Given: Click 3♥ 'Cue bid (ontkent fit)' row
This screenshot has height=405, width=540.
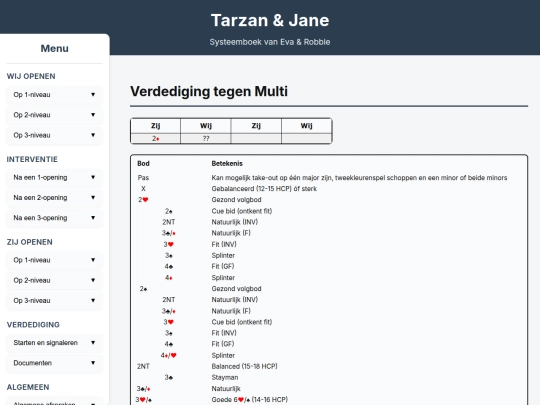Looking at the screenshot, I should click(x=329, y=322).
